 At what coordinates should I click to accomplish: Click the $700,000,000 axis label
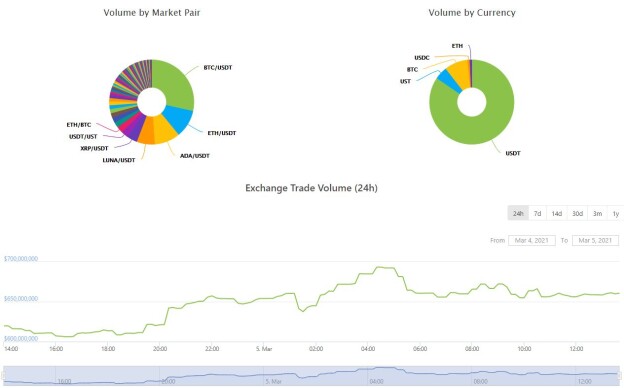pos(21,259)
